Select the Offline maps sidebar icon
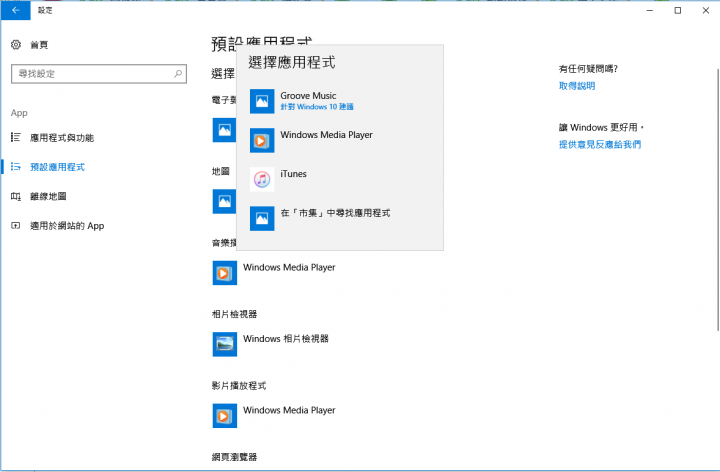 coord(16,196)
